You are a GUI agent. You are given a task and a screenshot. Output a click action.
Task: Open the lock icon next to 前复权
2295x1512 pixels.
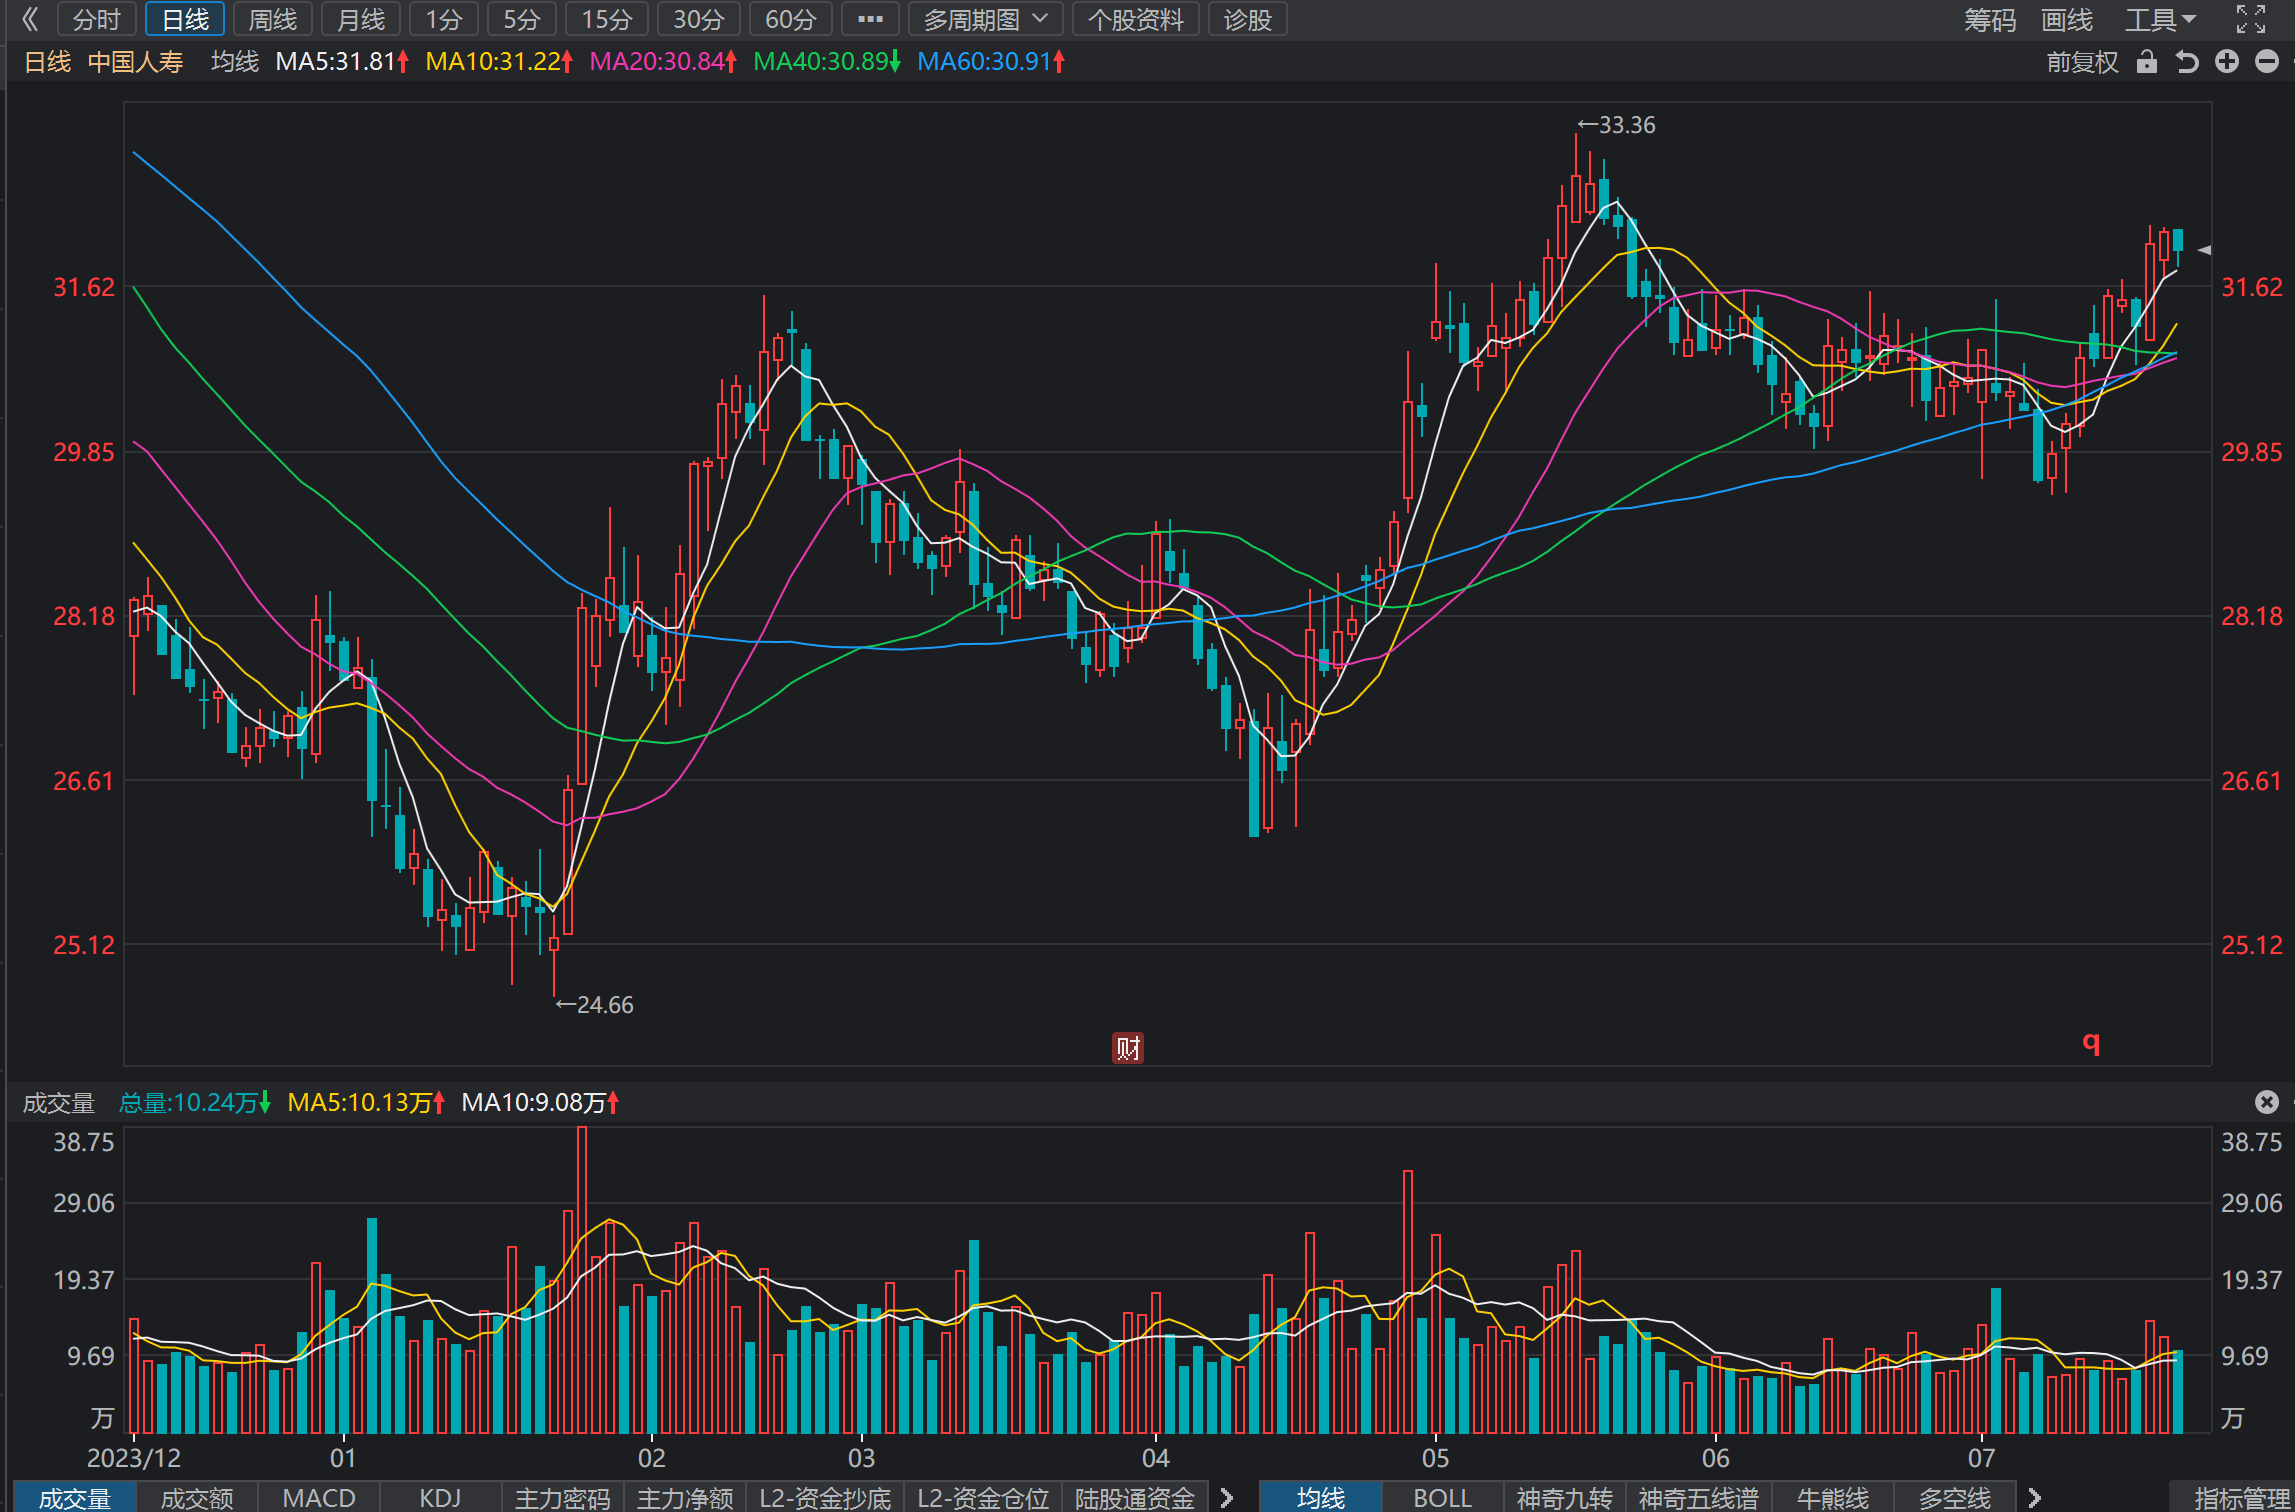click(x=2146, y=62)
